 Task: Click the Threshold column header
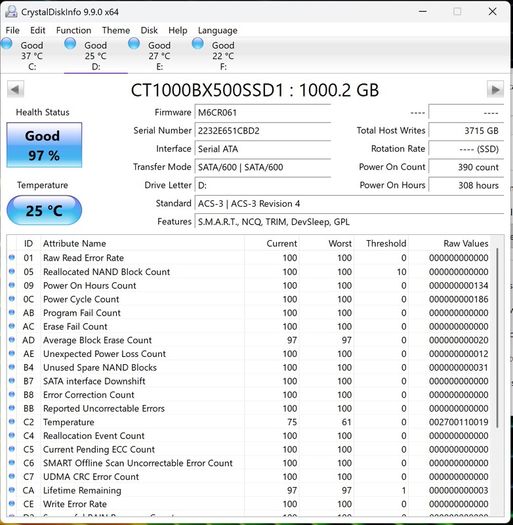point(381,243)
